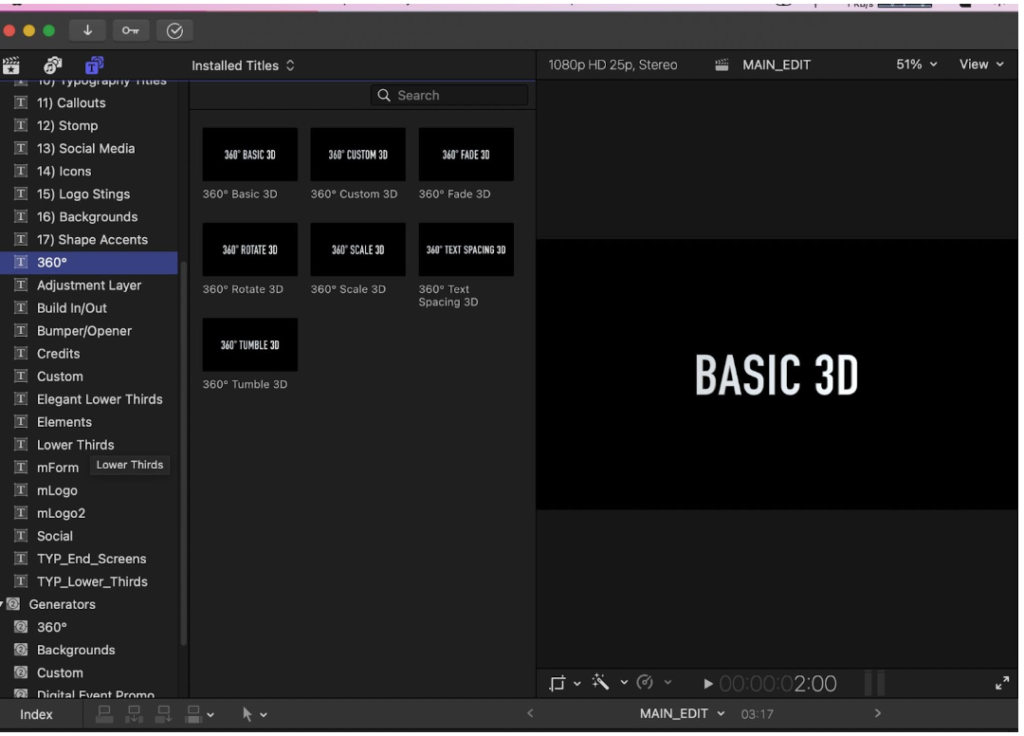Click the Import Media down-arrow button
Image resolution: width=1024 pixels, height=736 pixels.
click(88, 31)
